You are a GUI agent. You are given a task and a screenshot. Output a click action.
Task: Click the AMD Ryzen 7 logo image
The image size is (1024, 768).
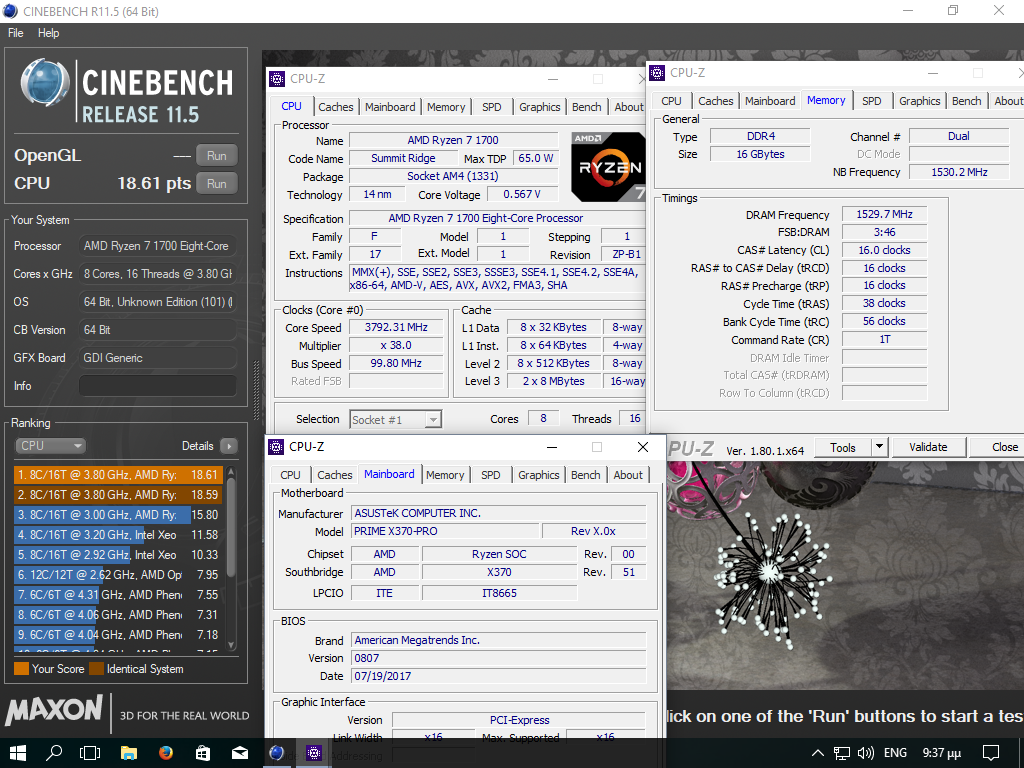[608, 167]
